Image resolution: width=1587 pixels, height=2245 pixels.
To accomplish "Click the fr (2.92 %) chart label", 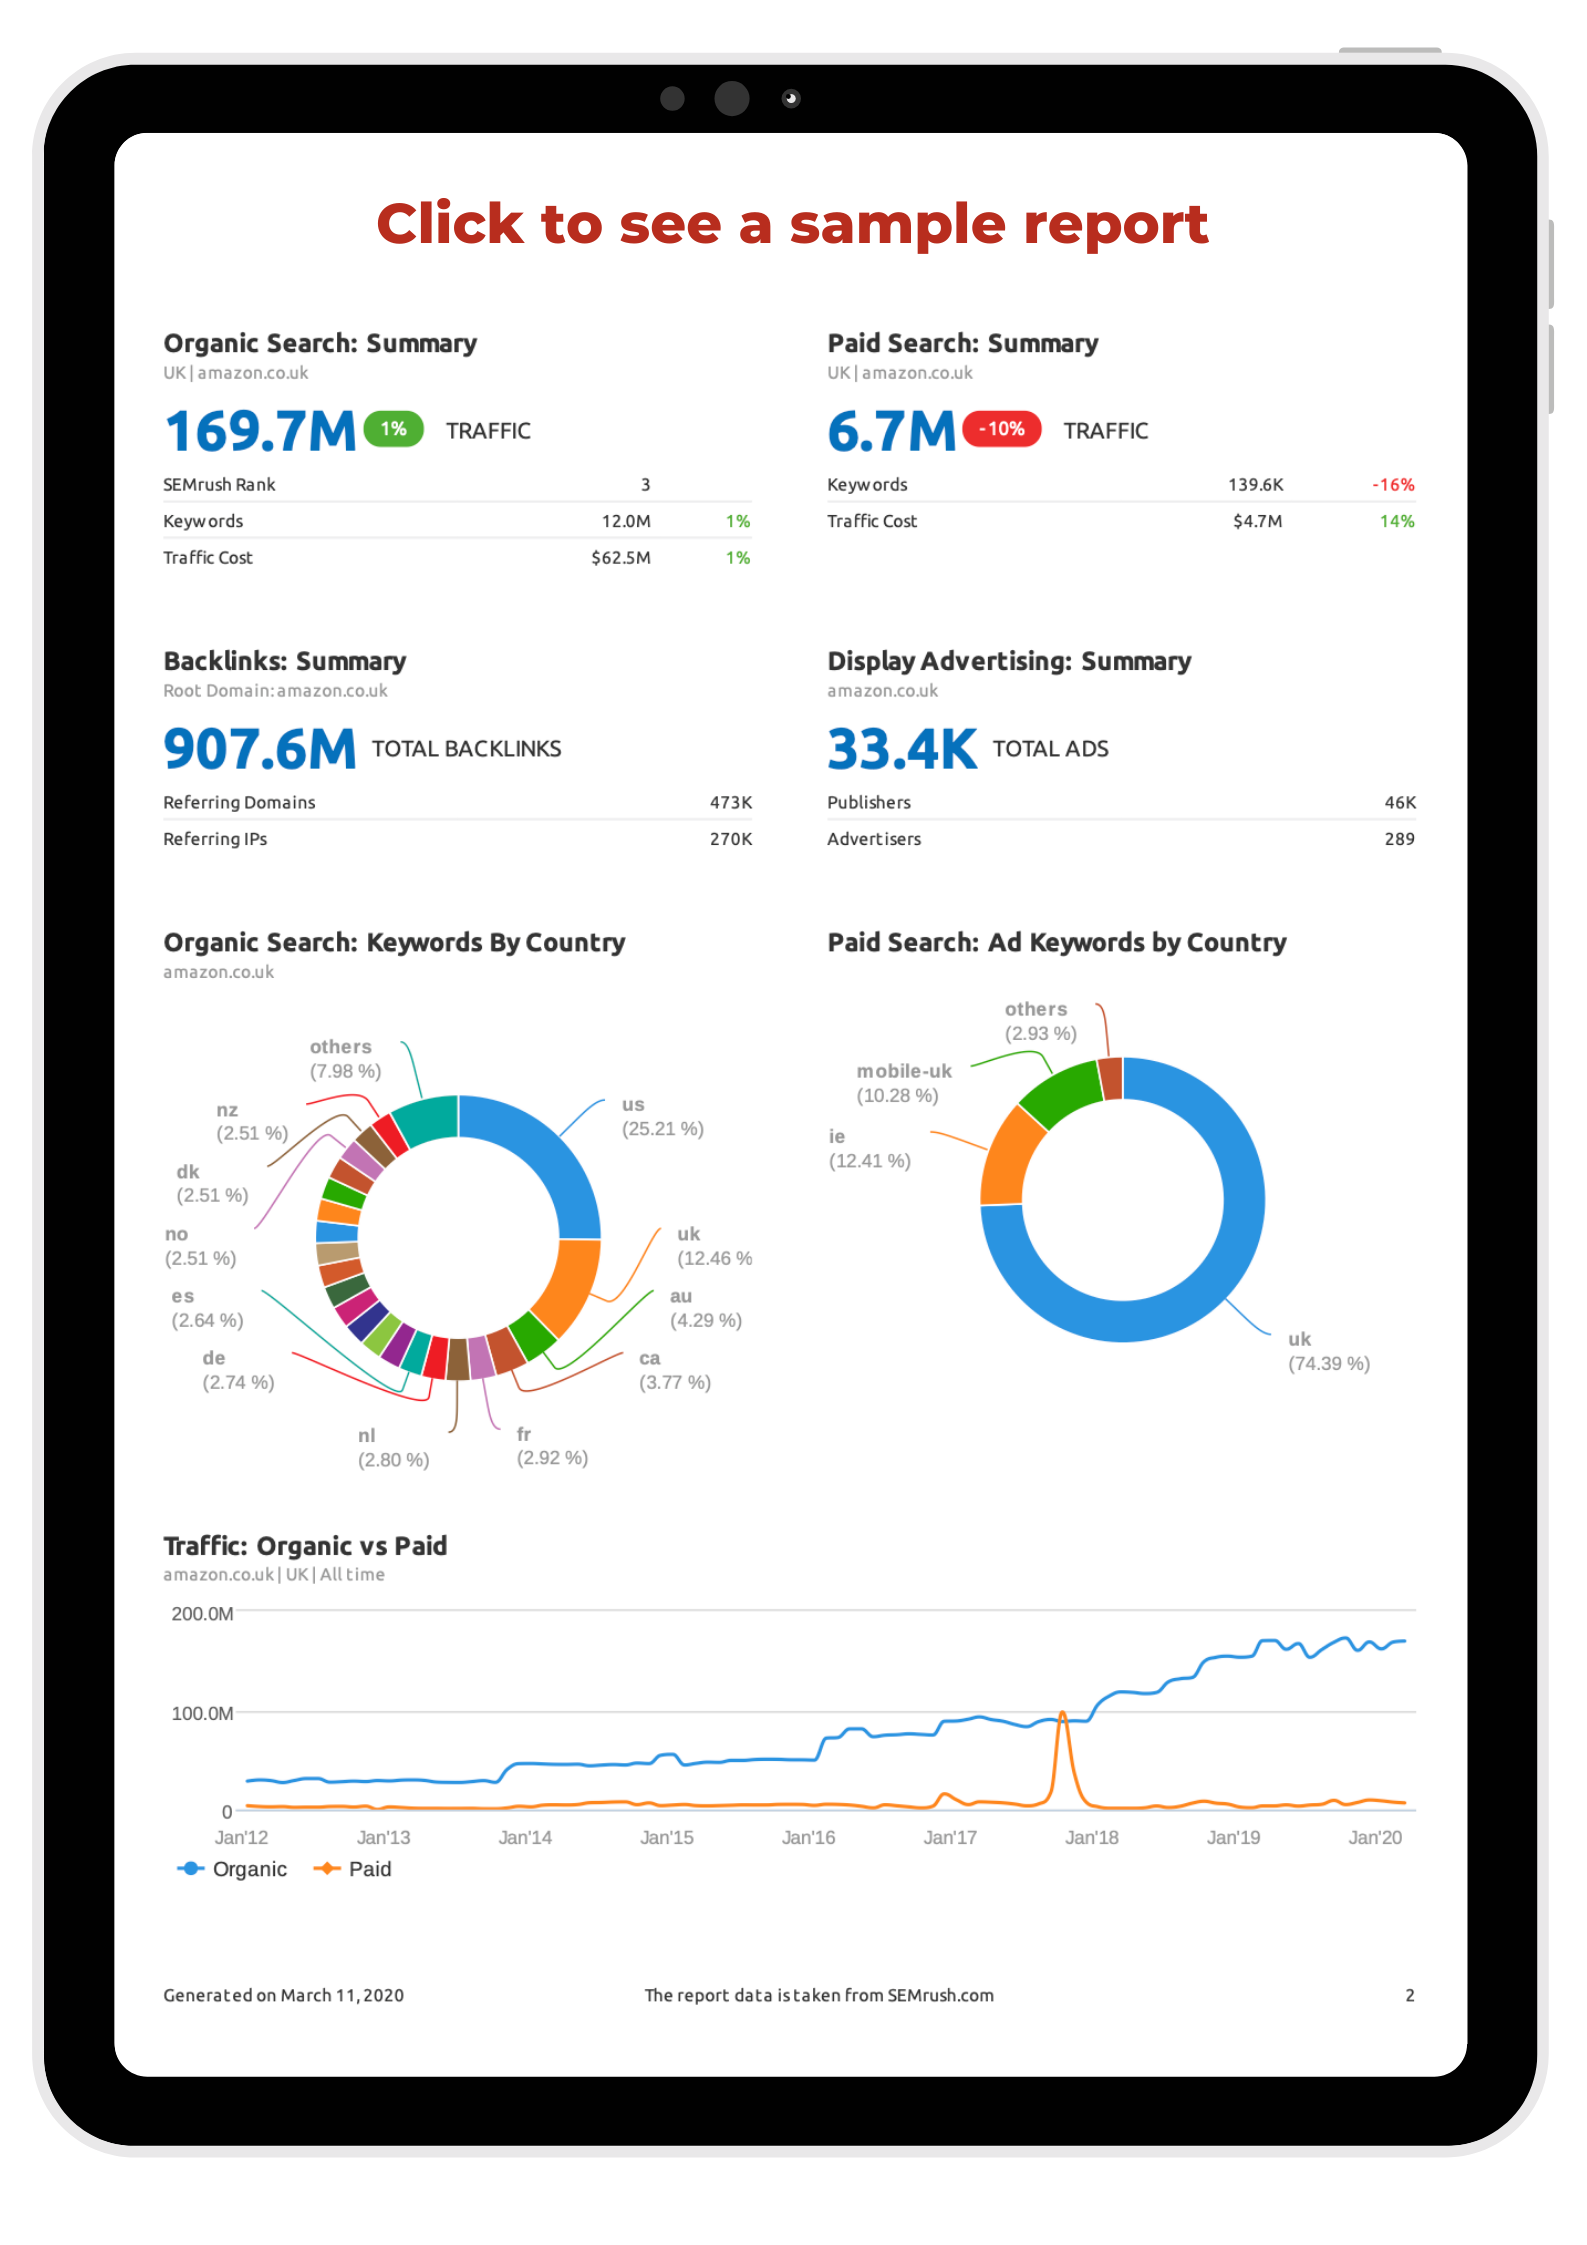I will 552,1446.
